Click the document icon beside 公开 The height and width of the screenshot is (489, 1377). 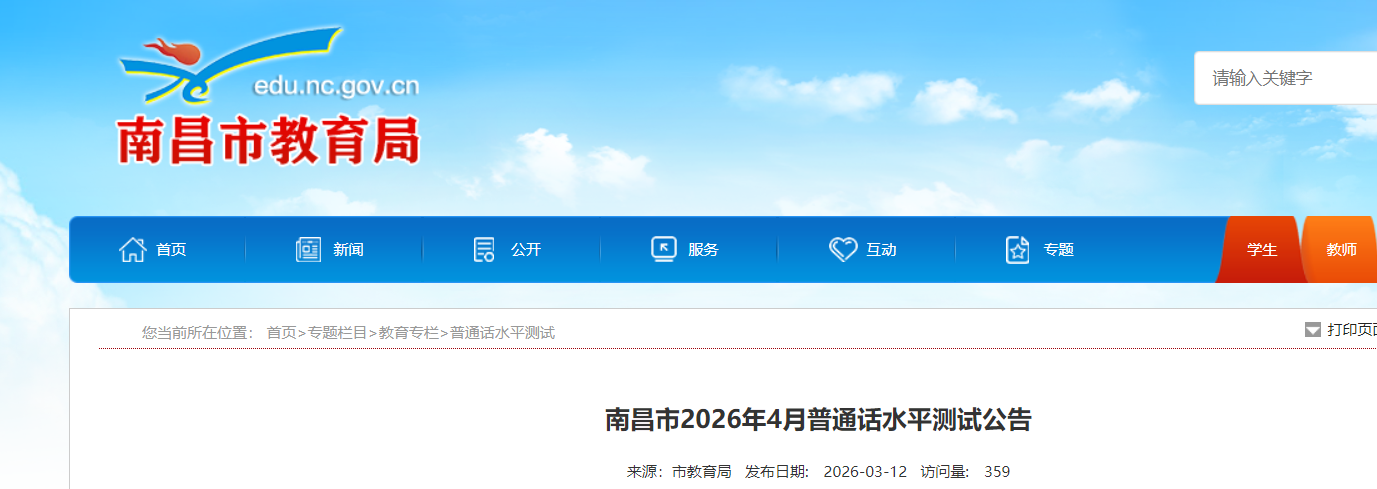(485, 249)
